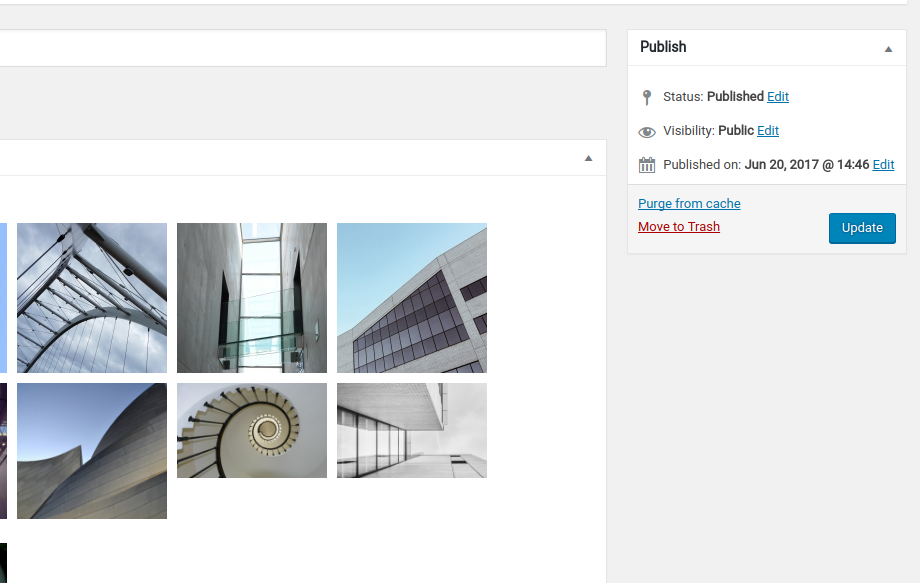The height and width of the screenshot is (583, 920).
Task: Select the partially visible light-blue thumbnail
Action: tap(3, 297)
